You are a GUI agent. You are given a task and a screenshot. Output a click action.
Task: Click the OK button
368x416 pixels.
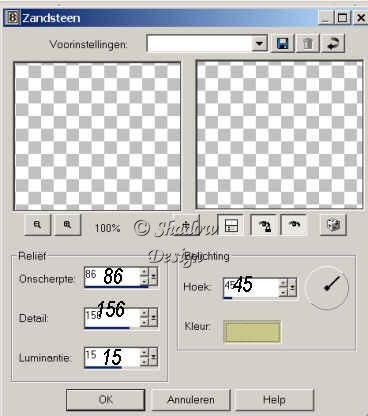(106, 399)
